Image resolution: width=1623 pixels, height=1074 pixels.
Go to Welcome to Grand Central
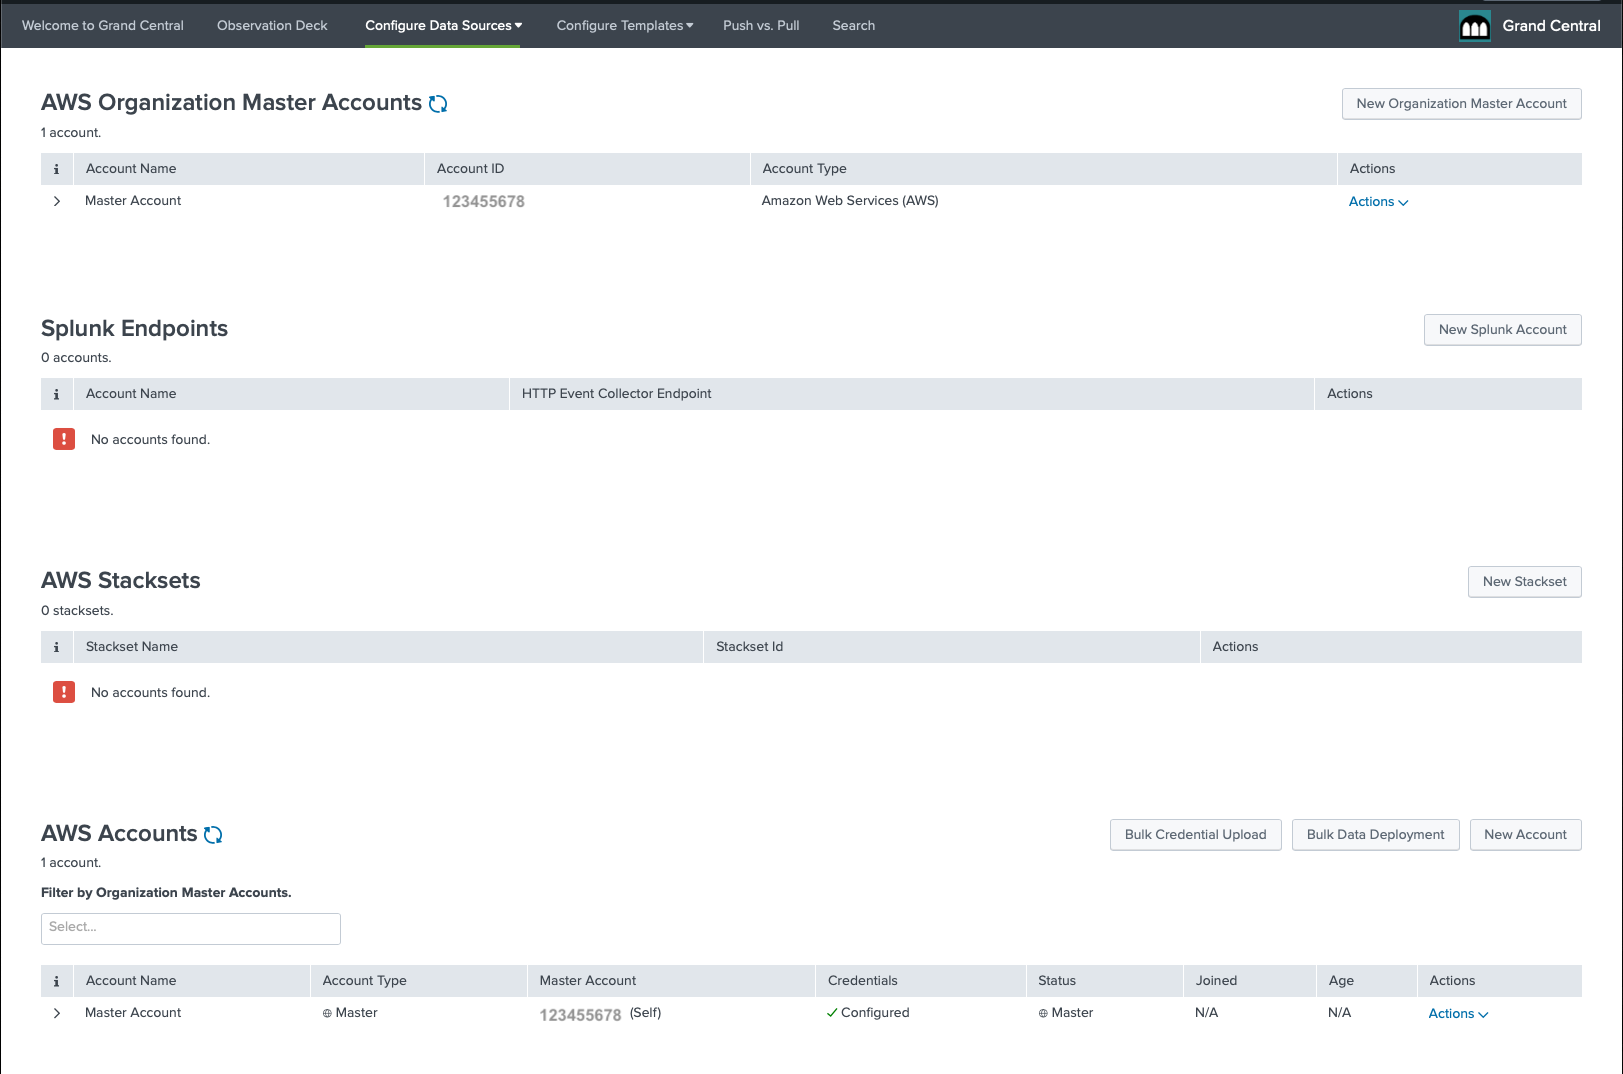[x=103, y=26]
